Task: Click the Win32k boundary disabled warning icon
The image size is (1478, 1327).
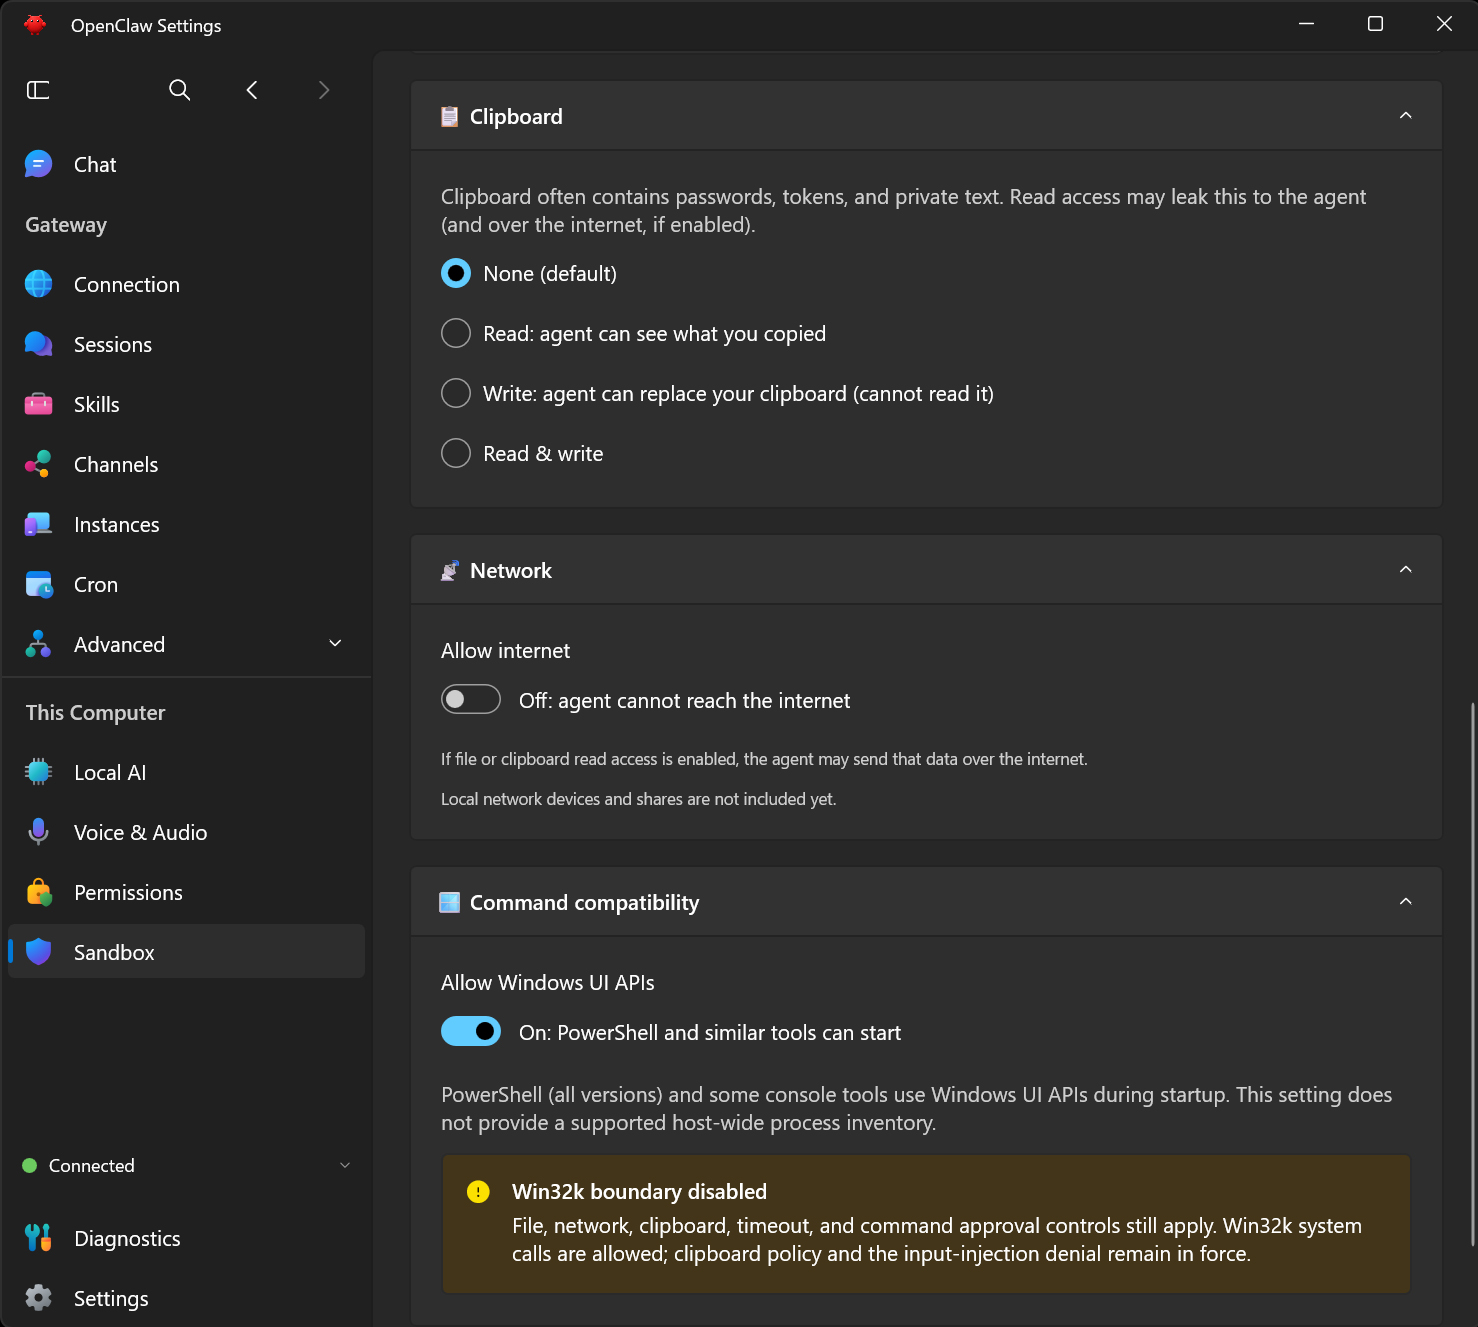Action: 478,1192
